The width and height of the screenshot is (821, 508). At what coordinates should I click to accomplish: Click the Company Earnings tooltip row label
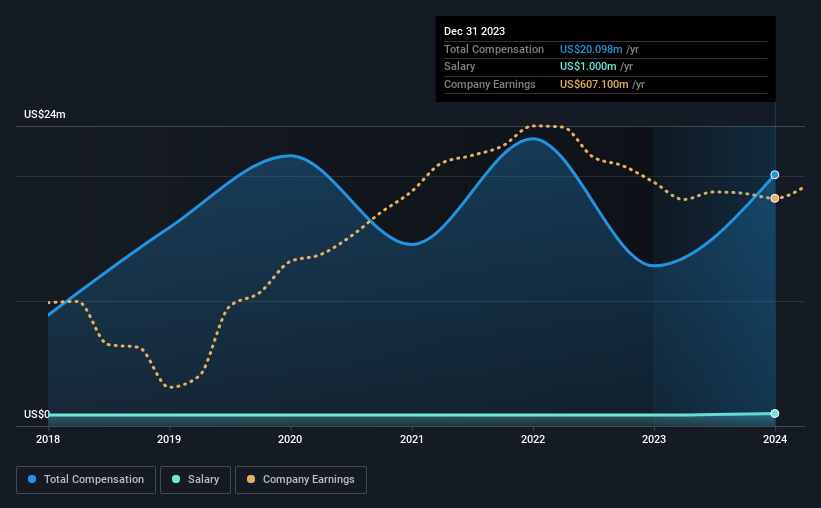pos(490,84)
